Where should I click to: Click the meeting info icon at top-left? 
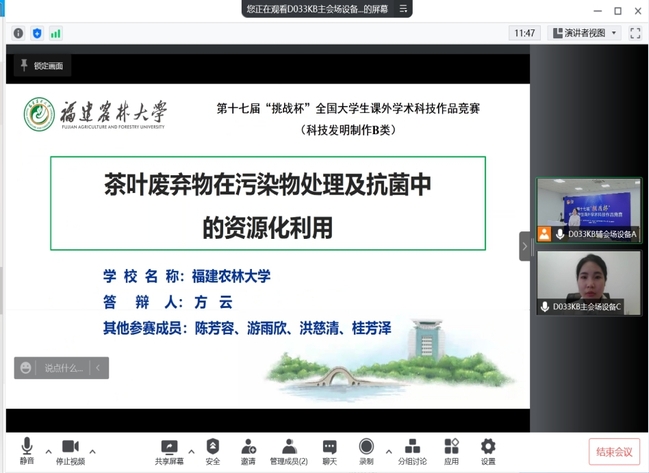[x=18, y=33]
